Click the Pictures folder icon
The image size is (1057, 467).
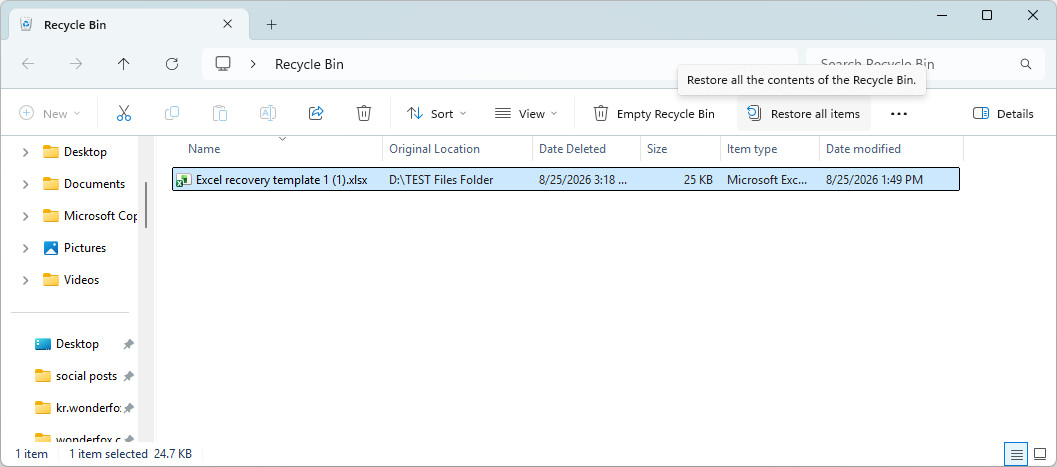point(51,248)
